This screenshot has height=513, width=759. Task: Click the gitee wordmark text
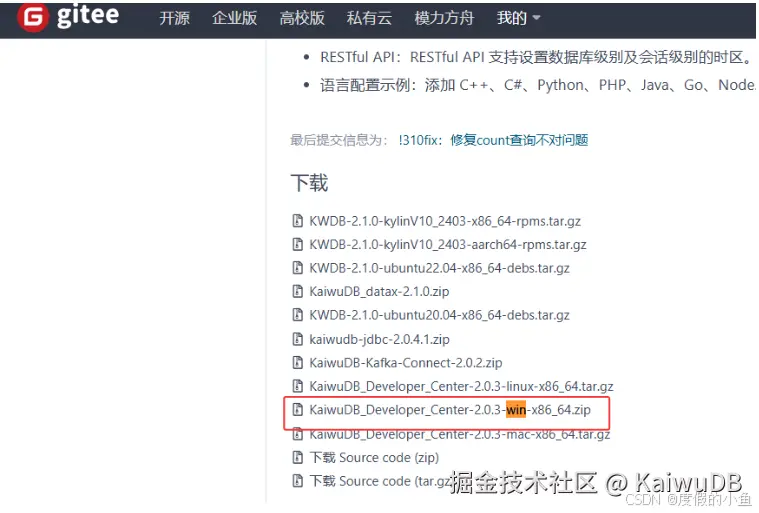tap(88, 16)
